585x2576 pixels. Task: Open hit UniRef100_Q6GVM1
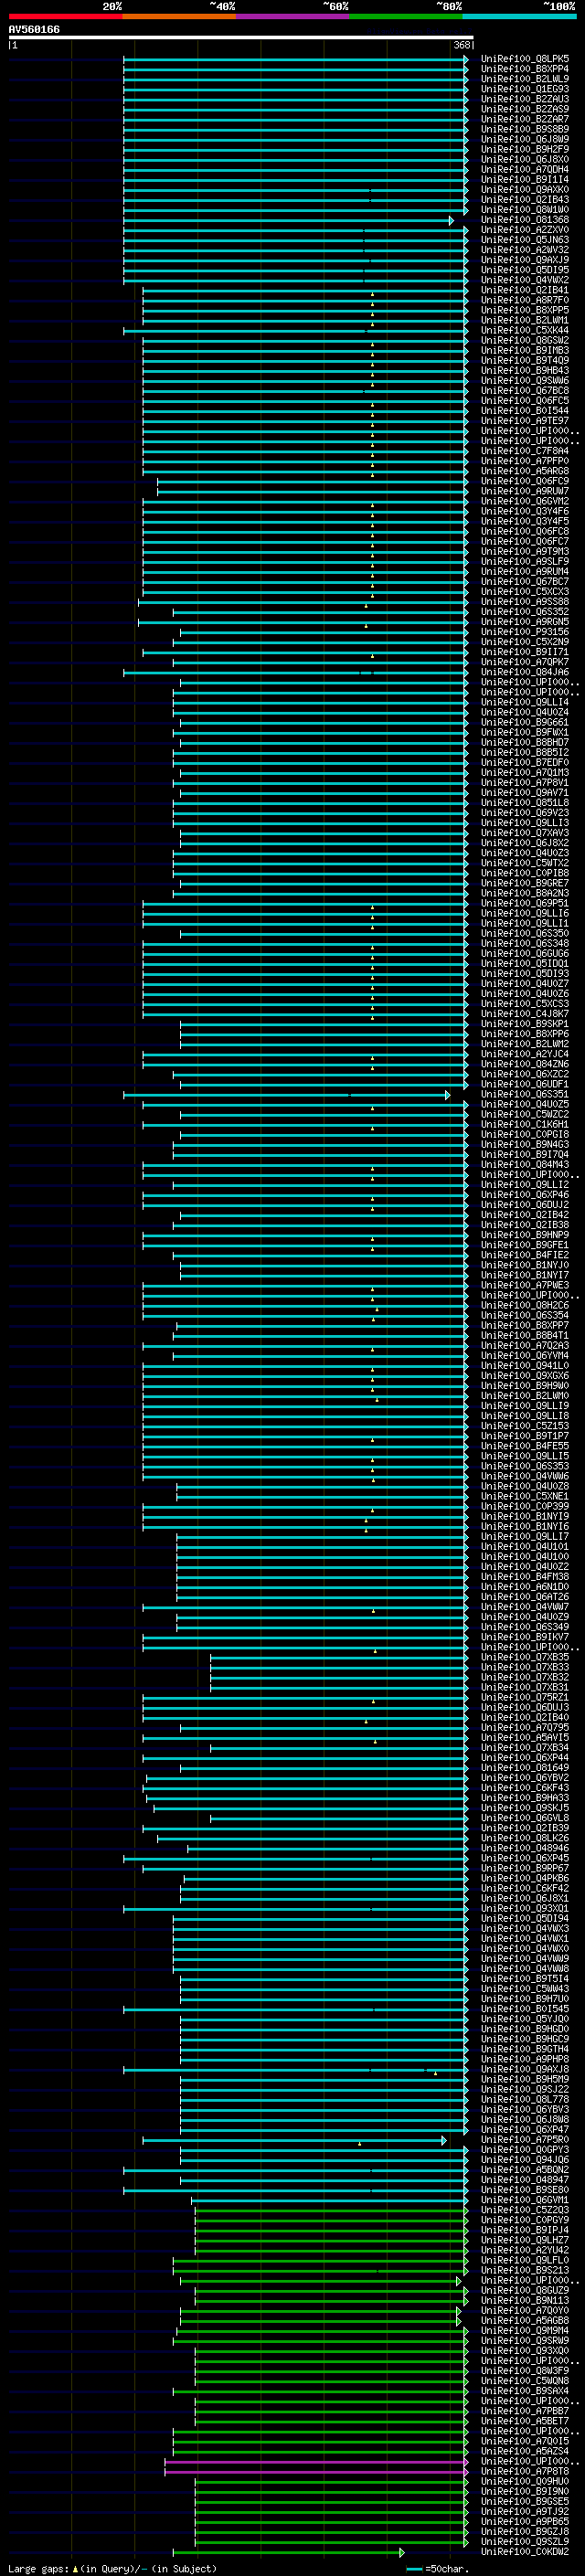[524, 2200]
